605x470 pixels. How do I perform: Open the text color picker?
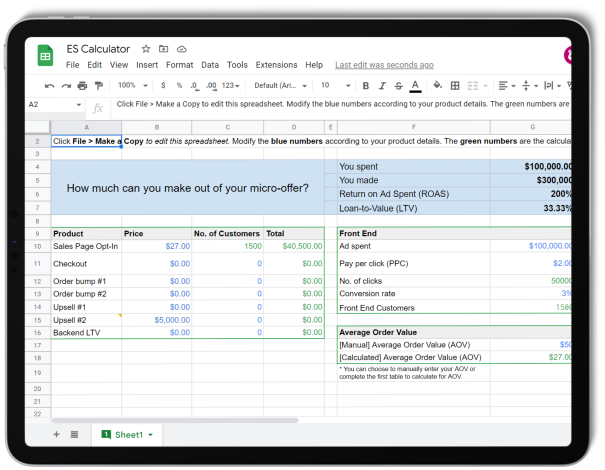tap(415, 86)
